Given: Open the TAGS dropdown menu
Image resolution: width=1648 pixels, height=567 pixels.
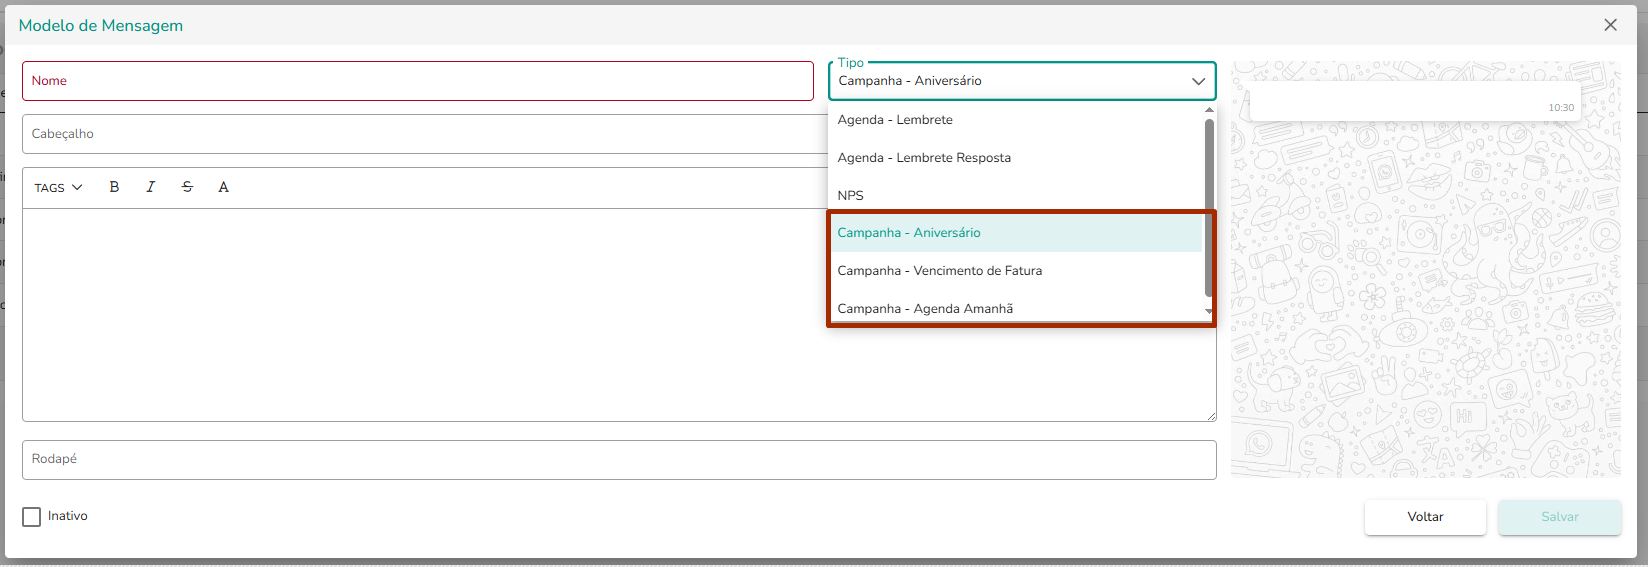Looking at the screenshot, I should (x=58, y=187).
